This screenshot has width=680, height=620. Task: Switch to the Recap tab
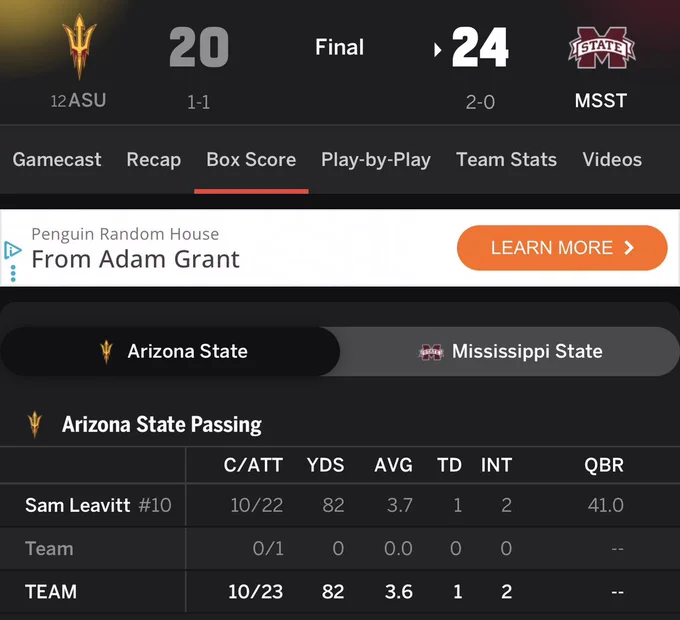coord(154,160)
